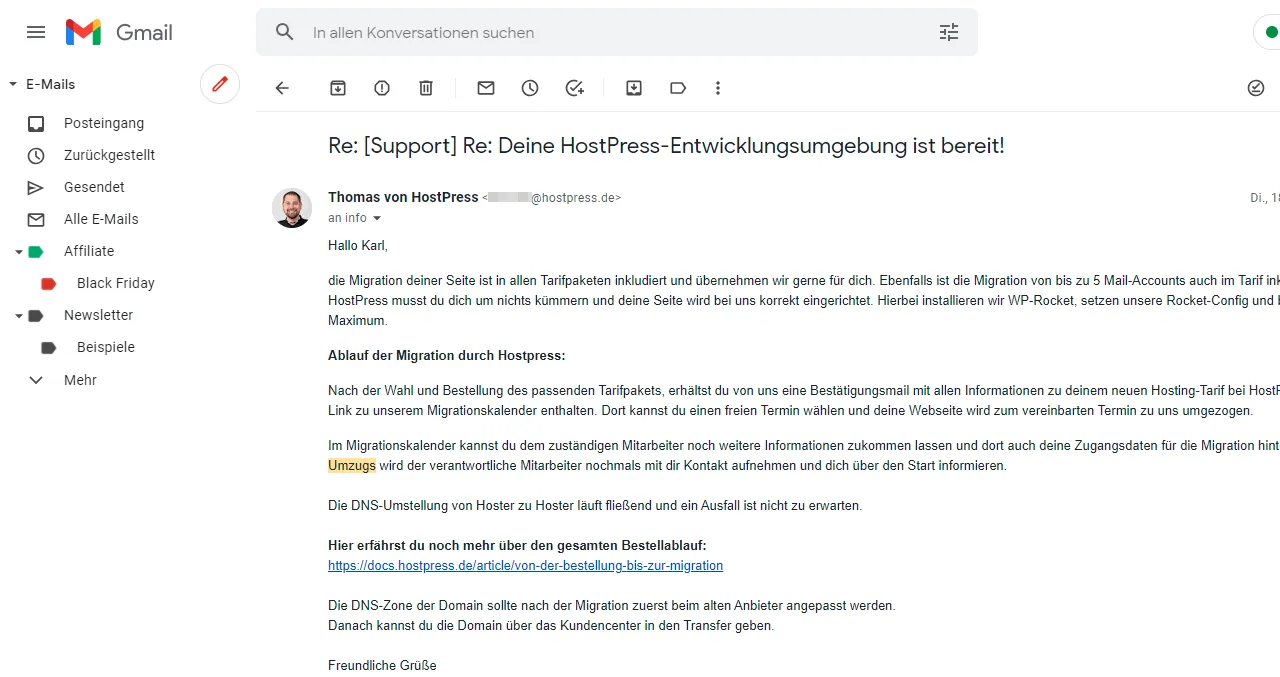1280x677 pixels.
Task: Click the heading 'Ablauf der Migration durch Hostpress:'
Action: pos(446,356)
